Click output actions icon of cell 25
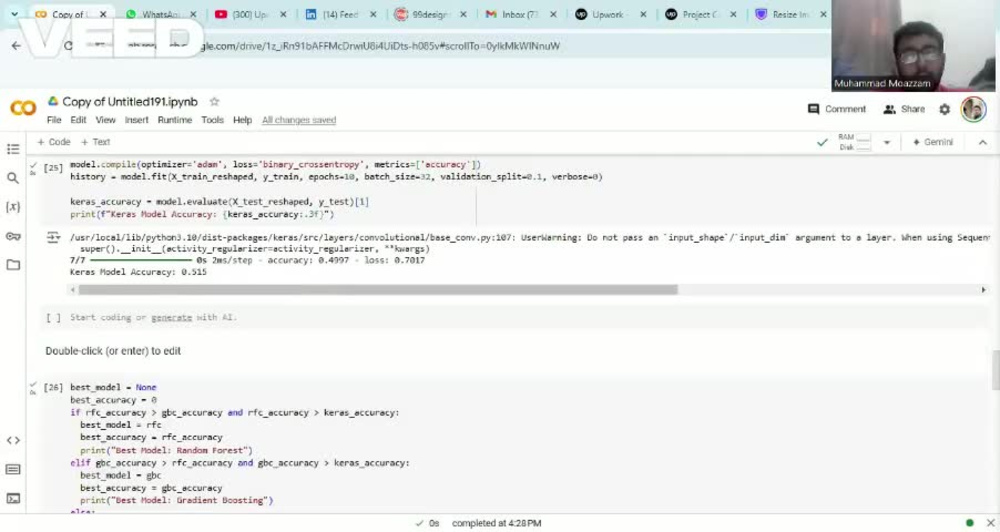Viewport: 1000px width, 532px height. (x=54, y=237)
